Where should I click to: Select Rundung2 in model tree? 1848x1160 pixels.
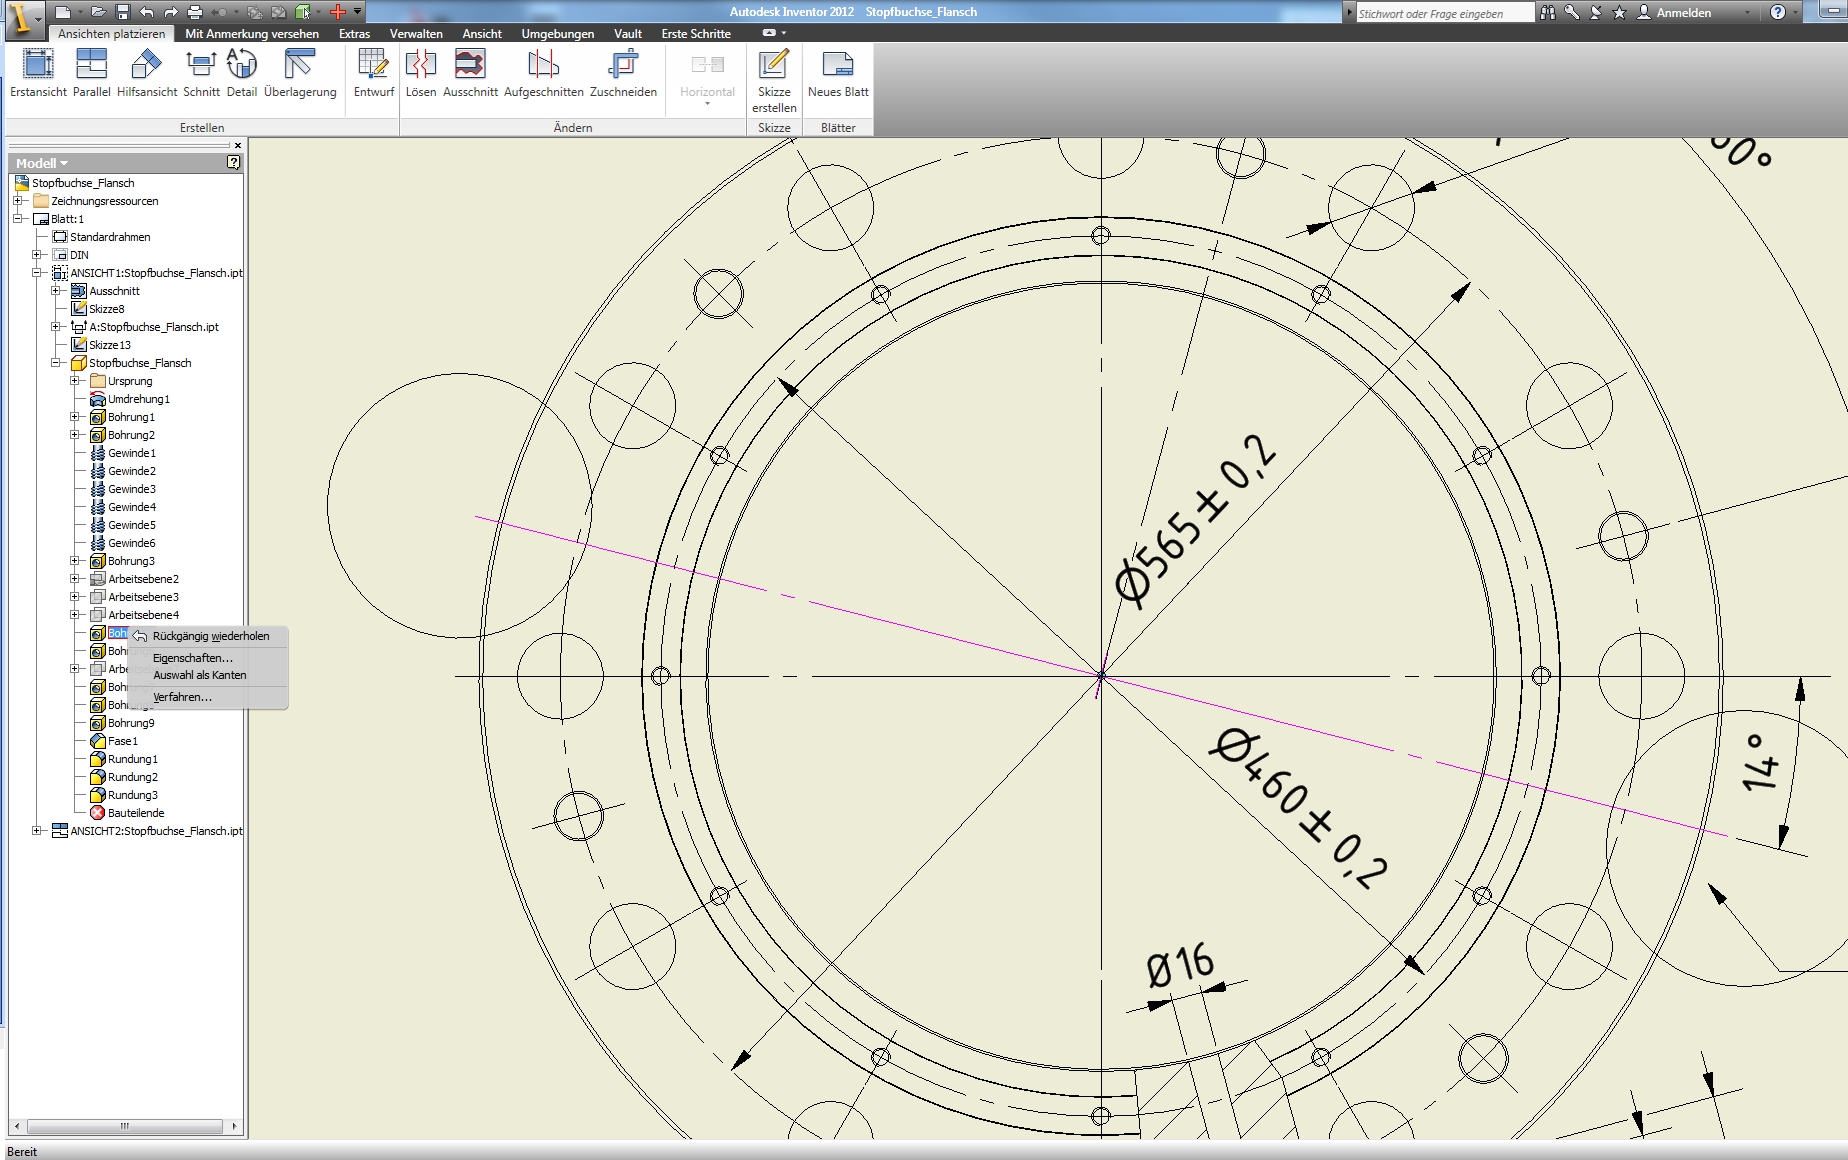(x=133, y=777)
